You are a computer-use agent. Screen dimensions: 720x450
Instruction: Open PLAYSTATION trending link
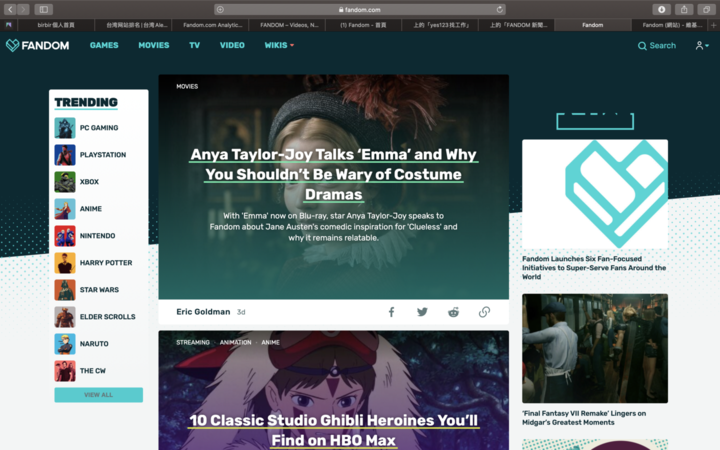tap(103, 155)
